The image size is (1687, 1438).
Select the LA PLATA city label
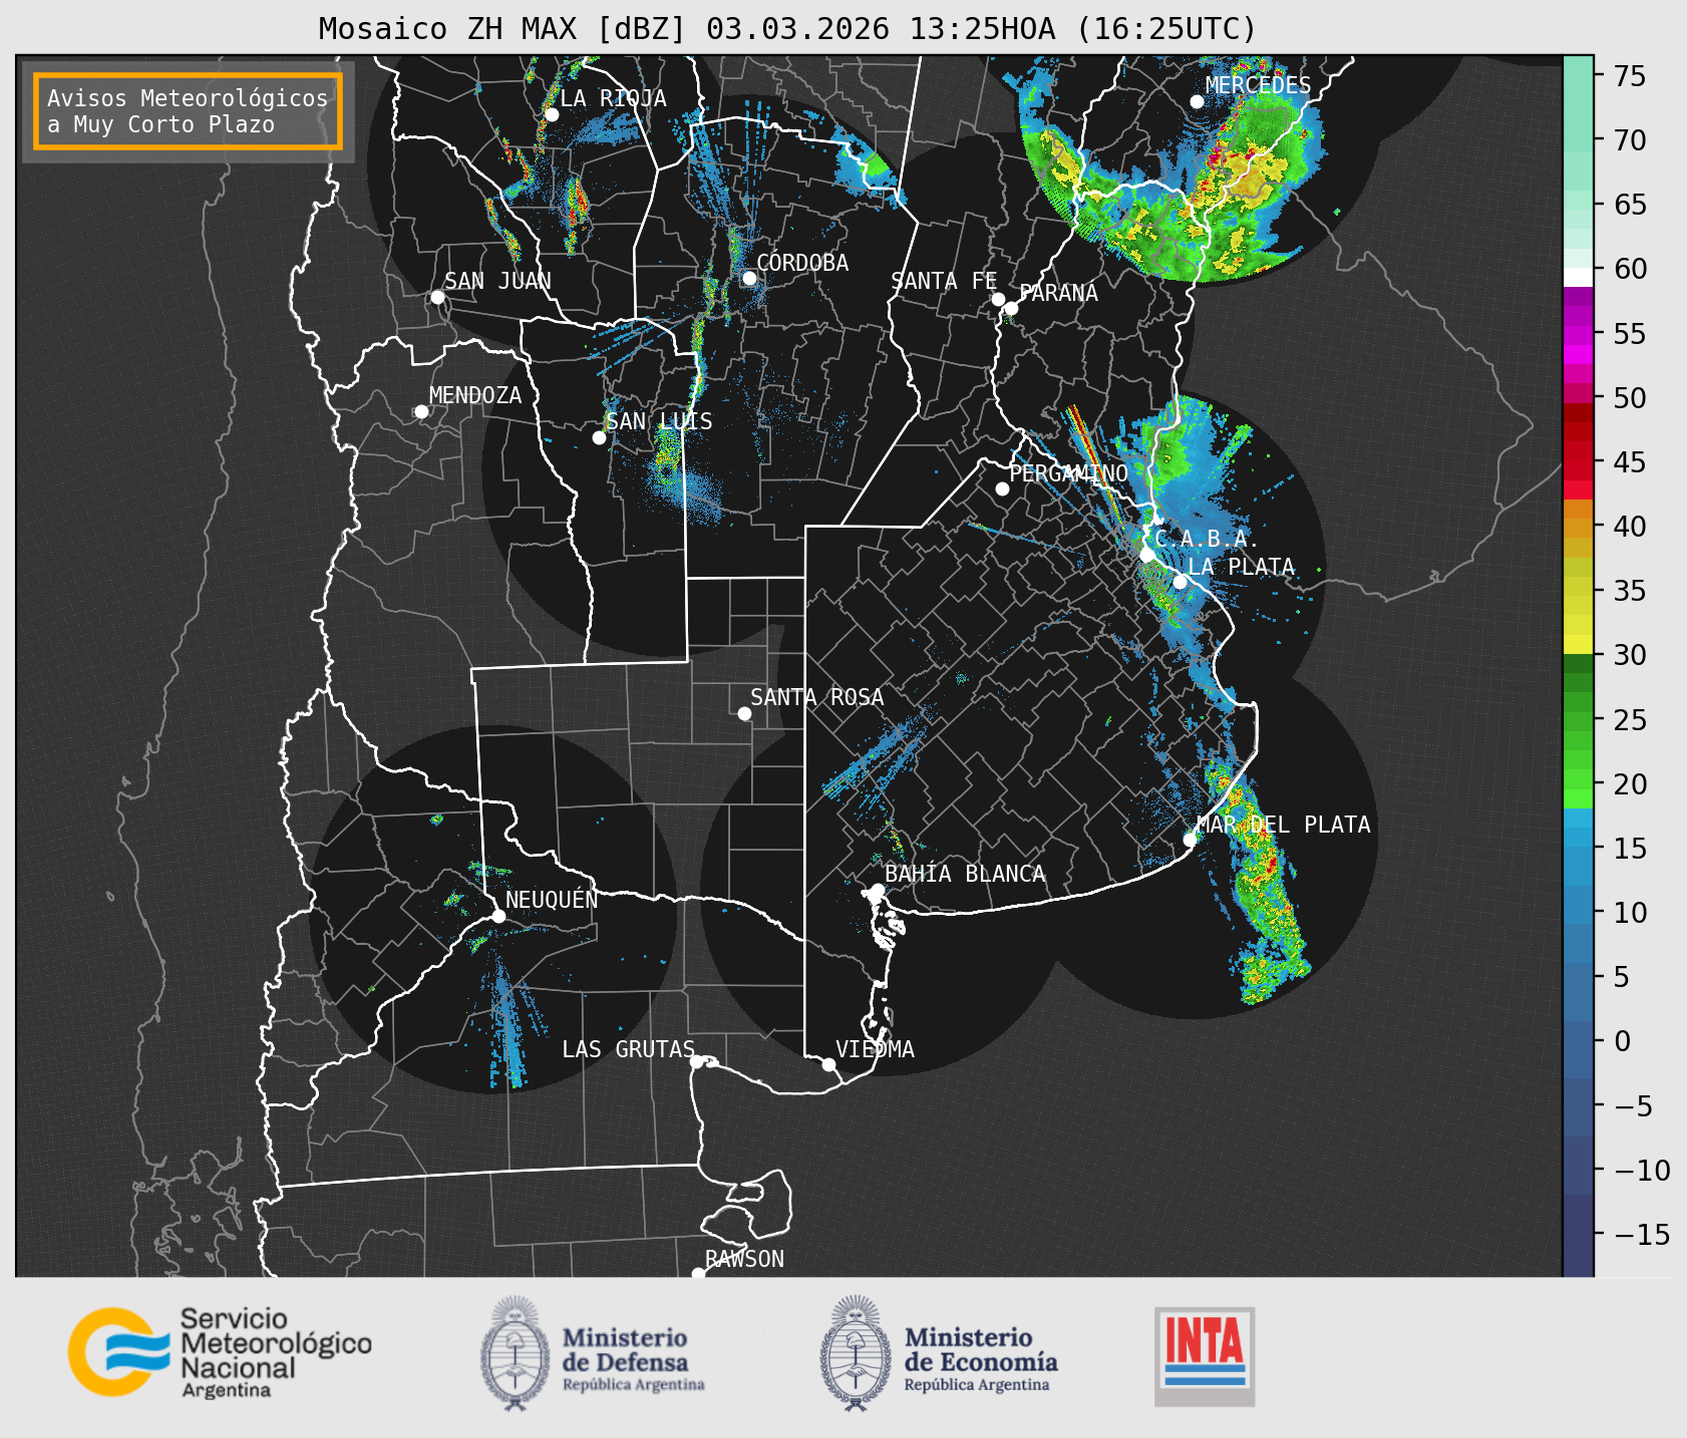(x=1241, y=566)
